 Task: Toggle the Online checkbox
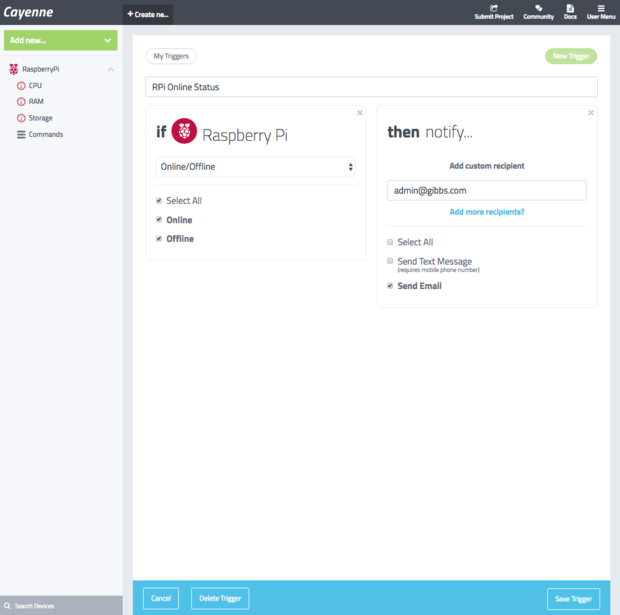pos(159,220)
